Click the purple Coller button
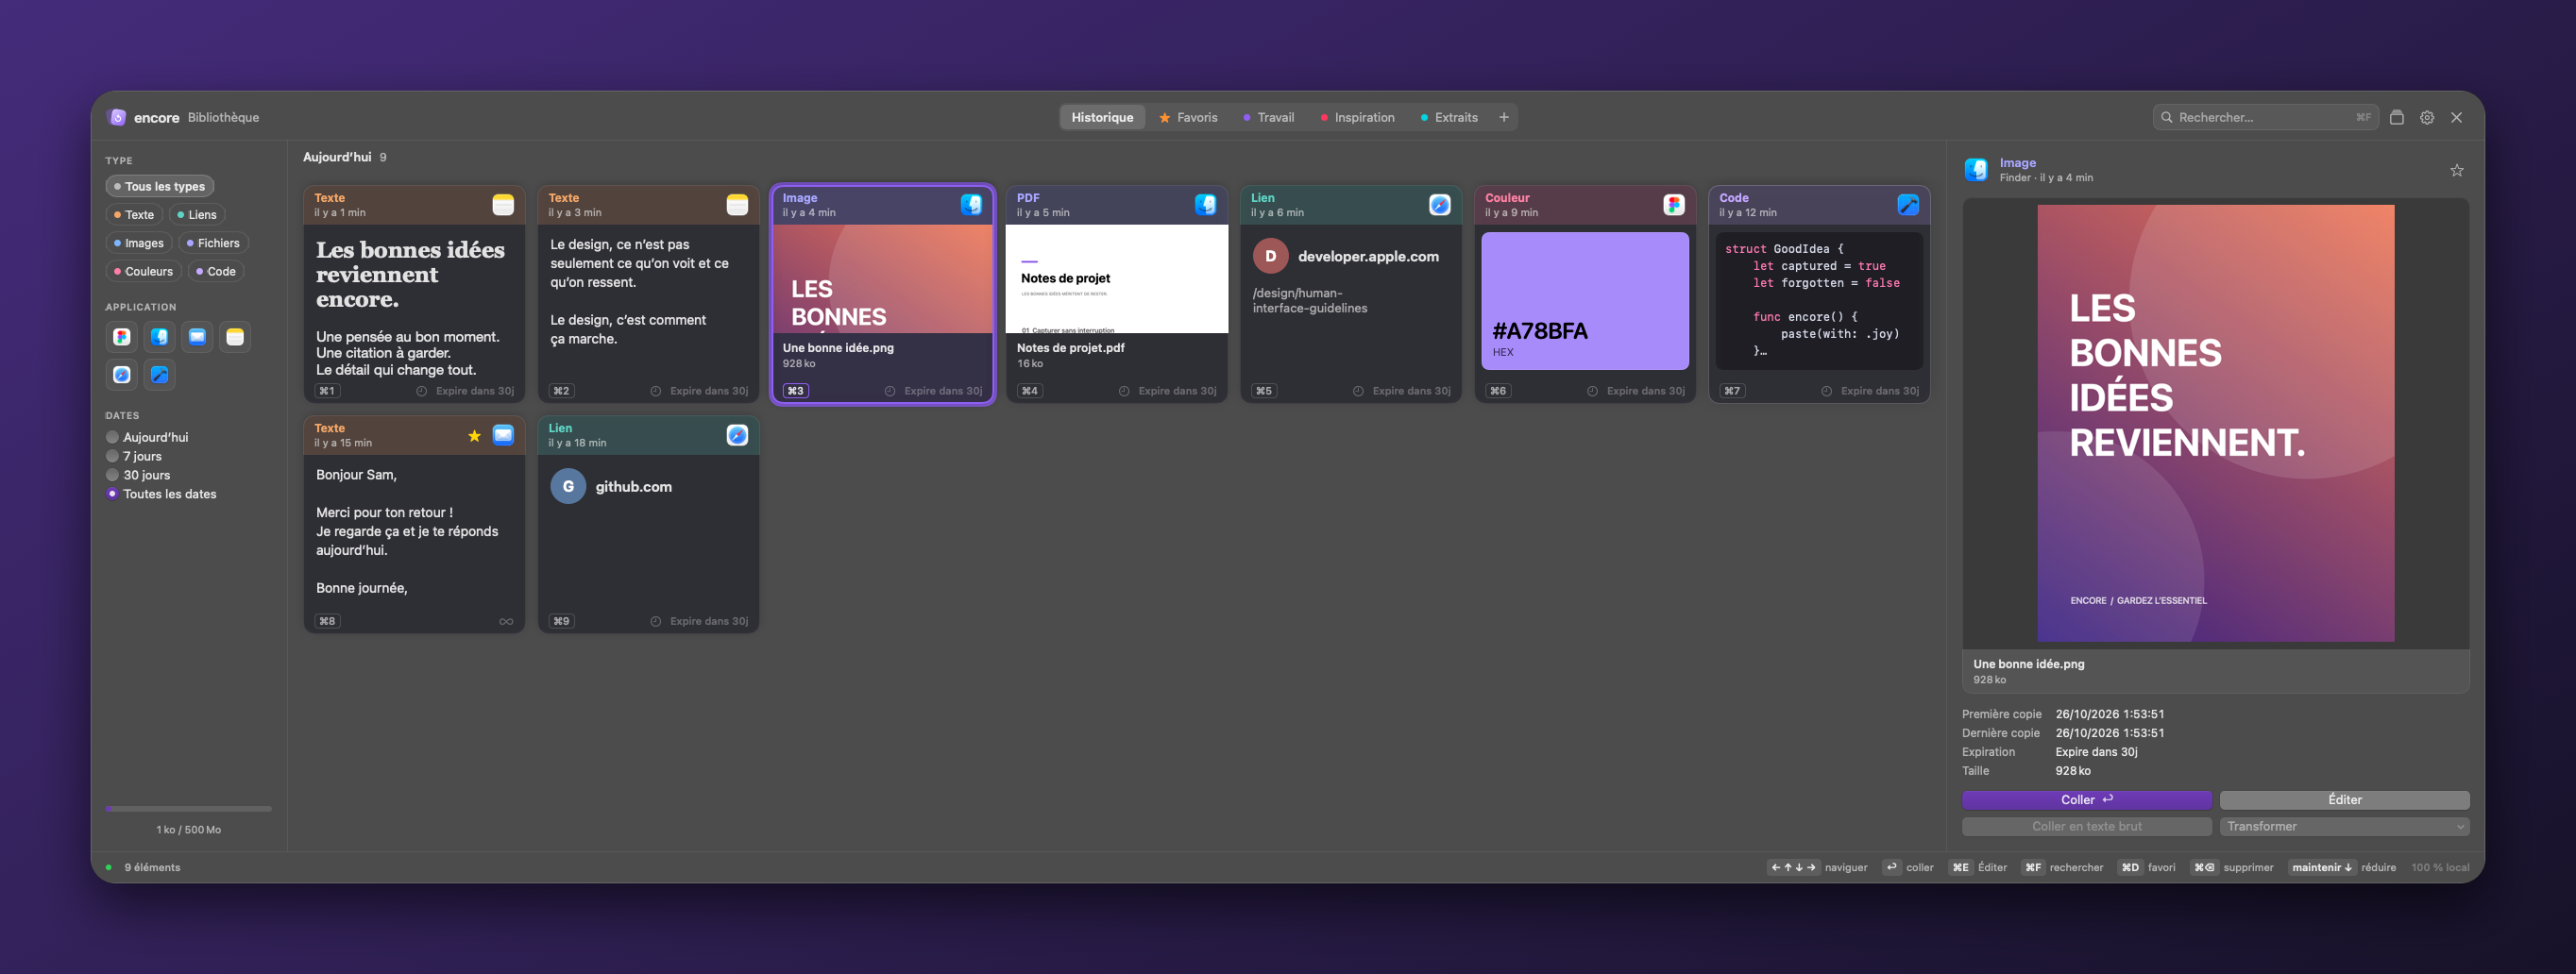 [x=2086, y=800]
